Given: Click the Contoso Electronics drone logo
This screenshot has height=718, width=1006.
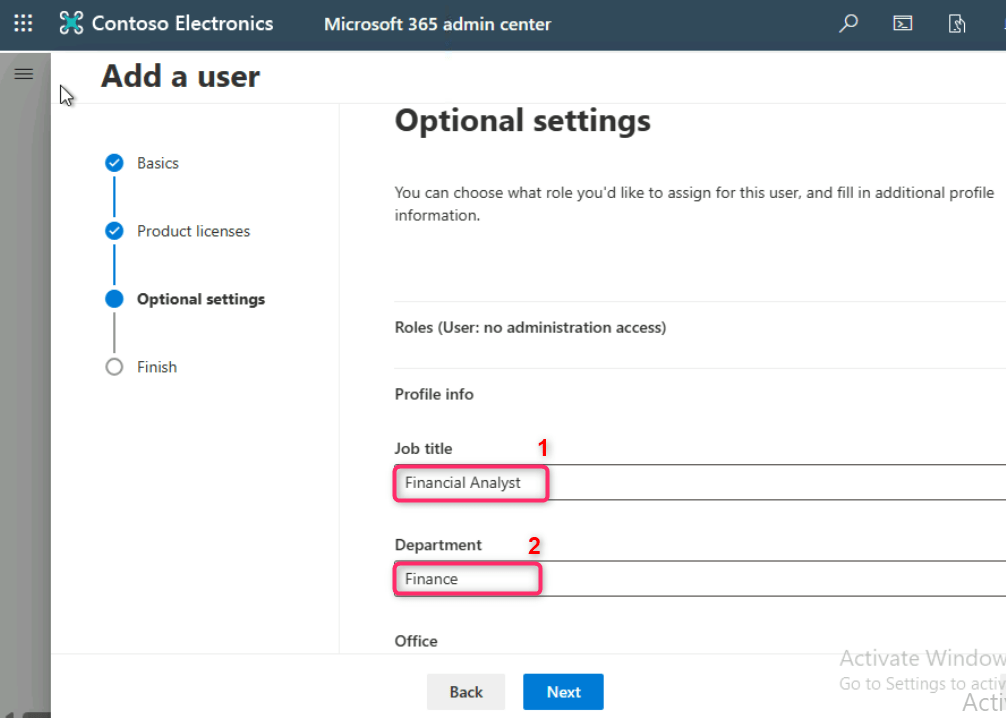Looking at the screenshot, I should point(71,23).
